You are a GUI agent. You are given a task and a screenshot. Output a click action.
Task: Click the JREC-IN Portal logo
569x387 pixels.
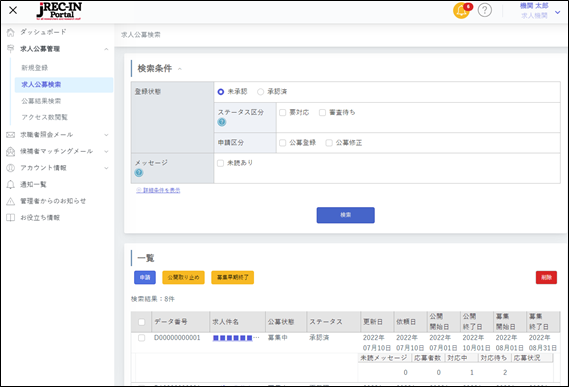(x=59, y=11)
